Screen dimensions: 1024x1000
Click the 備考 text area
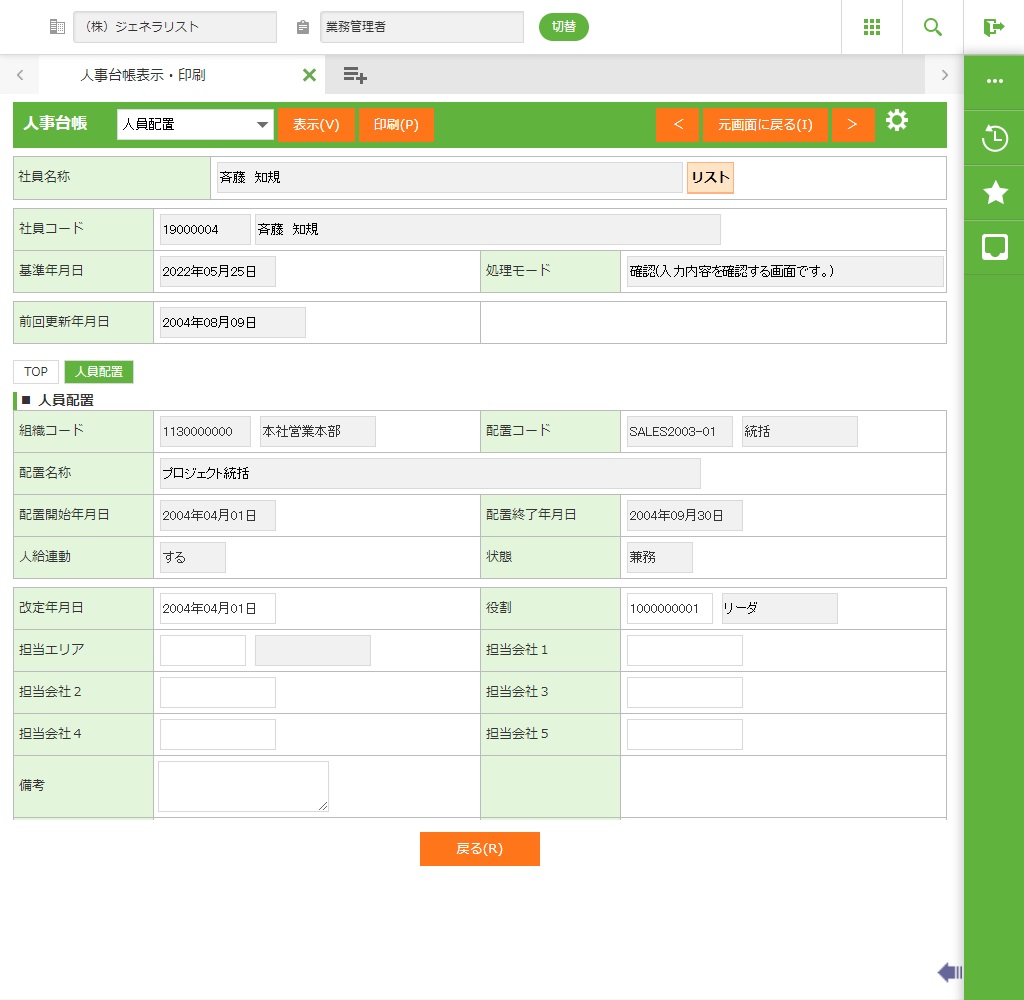[243, 786]
